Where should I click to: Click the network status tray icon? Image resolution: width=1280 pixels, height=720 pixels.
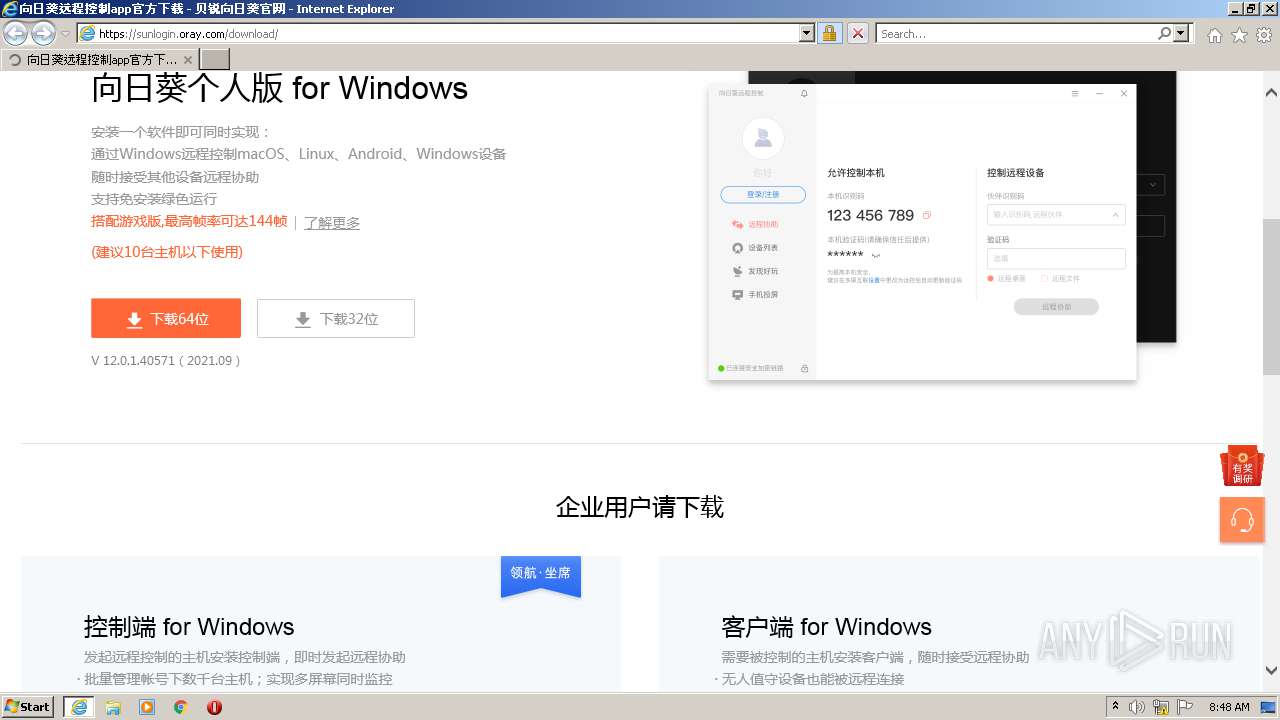click(1161, 707)
